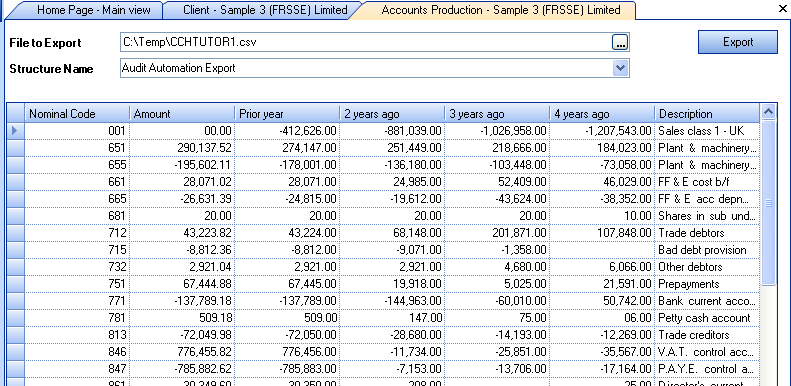Select nominal code 651 cell
The height and width of the screenshot is (386, 791).
(77, 148)
